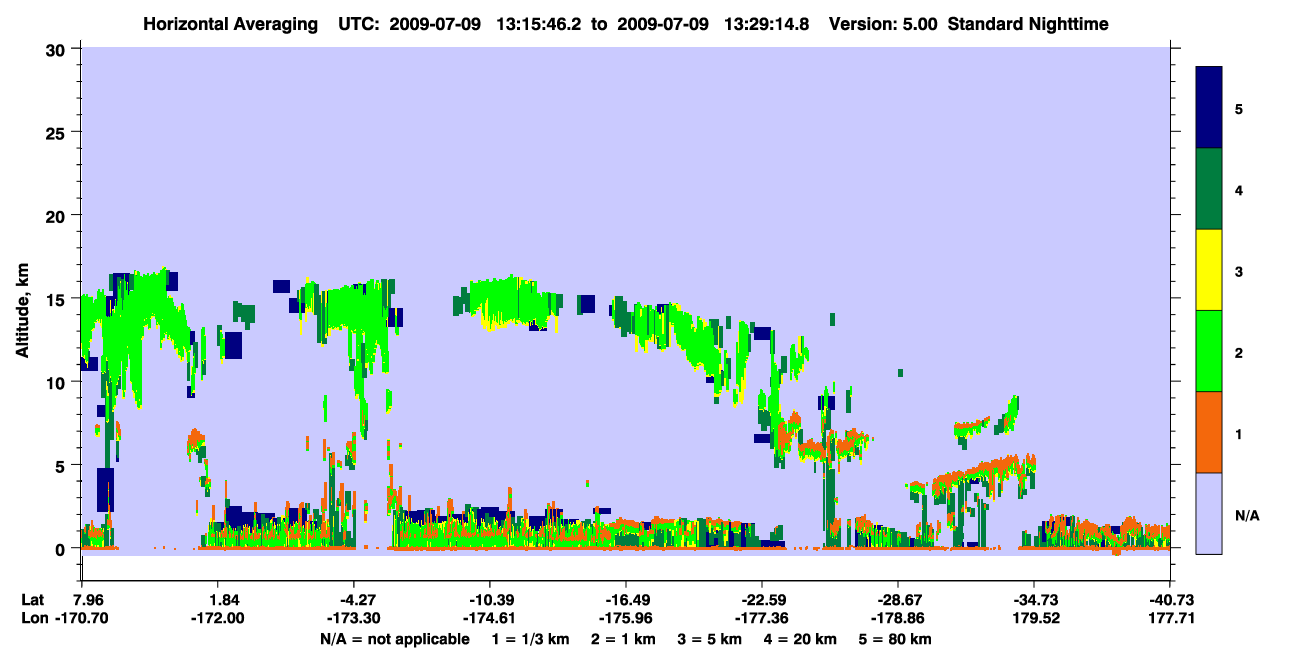Click legend text '3 = 5 km'

712,638
